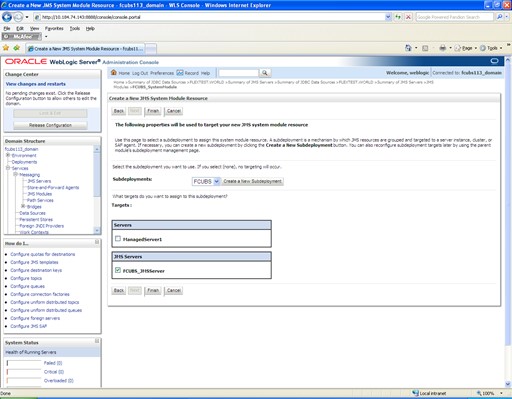Expand the Bridges tree node
Viewport: 512px width, 399px height.
23,206
